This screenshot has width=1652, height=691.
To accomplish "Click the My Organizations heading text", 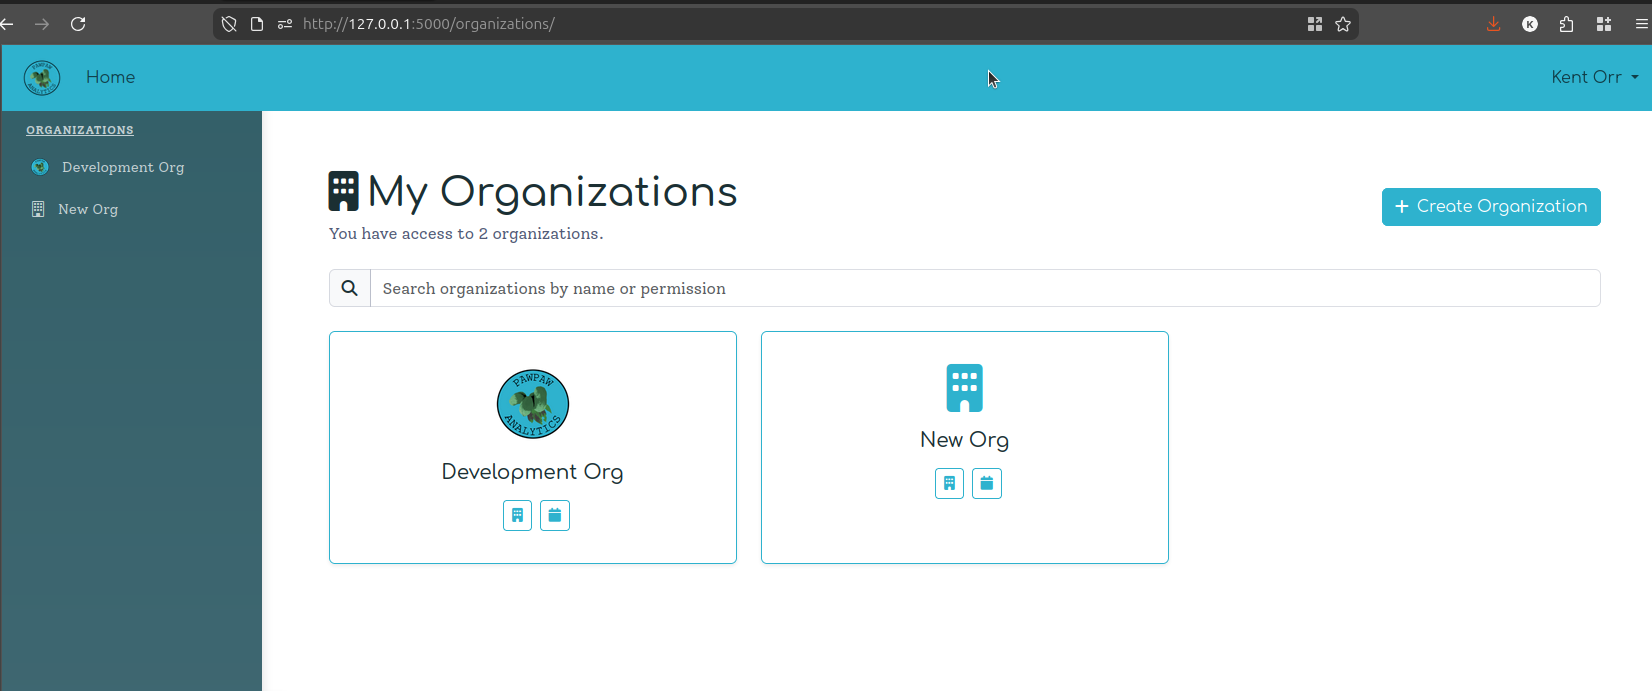I will pyautogui.click(x=552, y=192).
